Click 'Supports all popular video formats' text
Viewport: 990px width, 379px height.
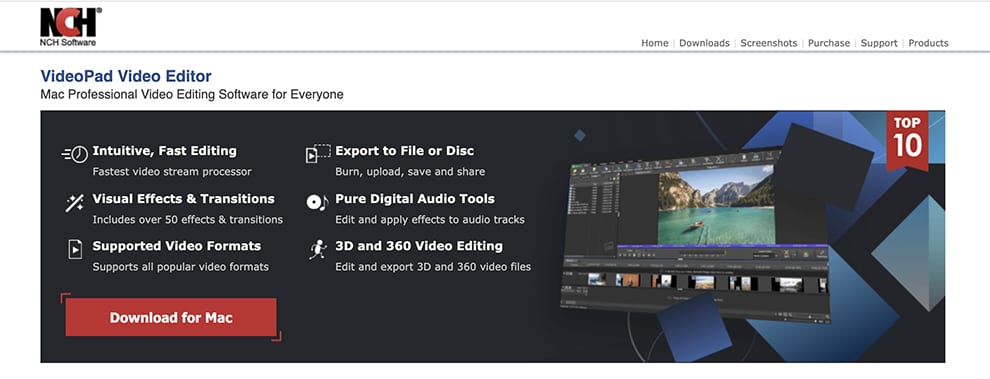click(x=181, y=267)
